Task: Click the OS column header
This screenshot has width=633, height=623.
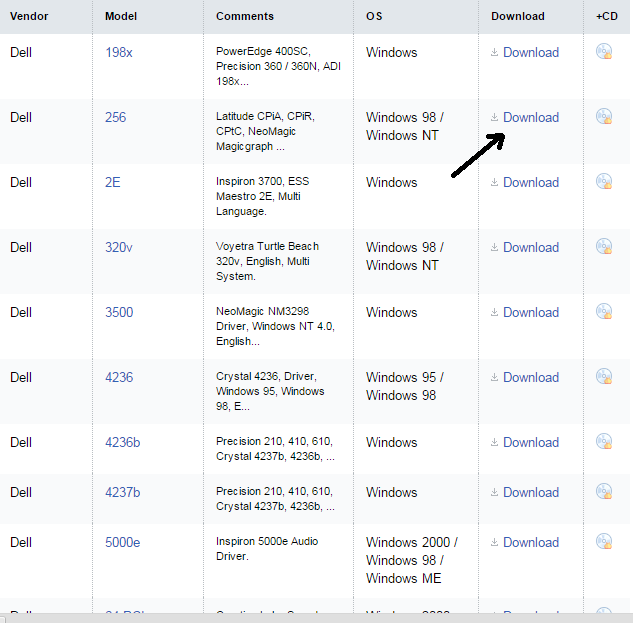Action: [374, 16]
